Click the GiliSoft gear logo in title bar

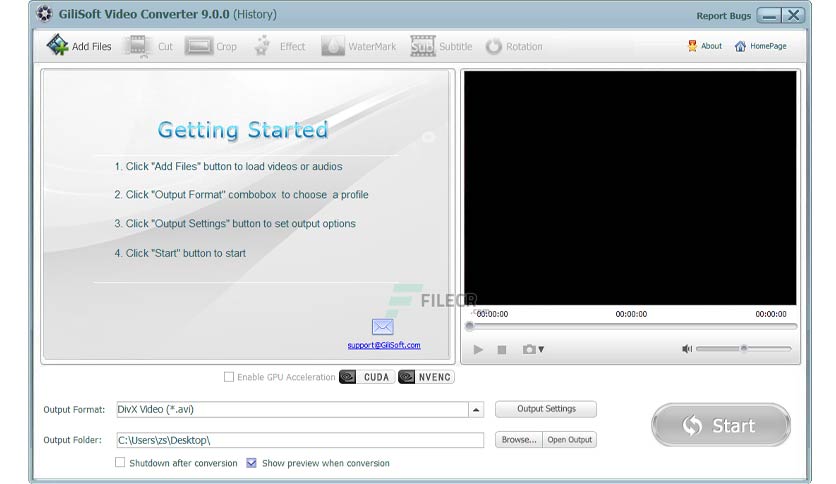pyautogui.click(x=44, y=14)
